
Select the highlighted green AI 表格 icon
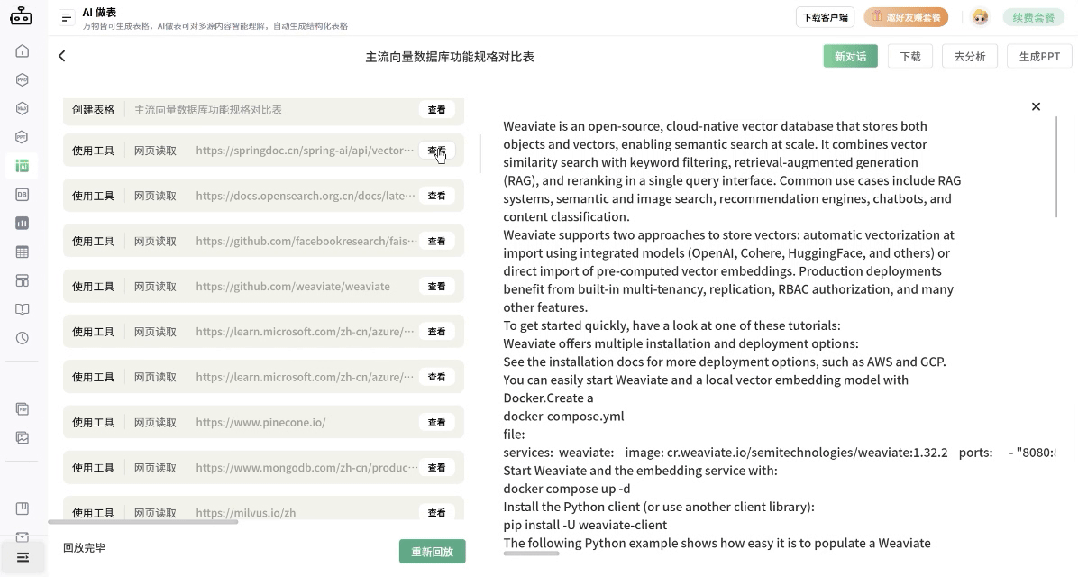22,166
